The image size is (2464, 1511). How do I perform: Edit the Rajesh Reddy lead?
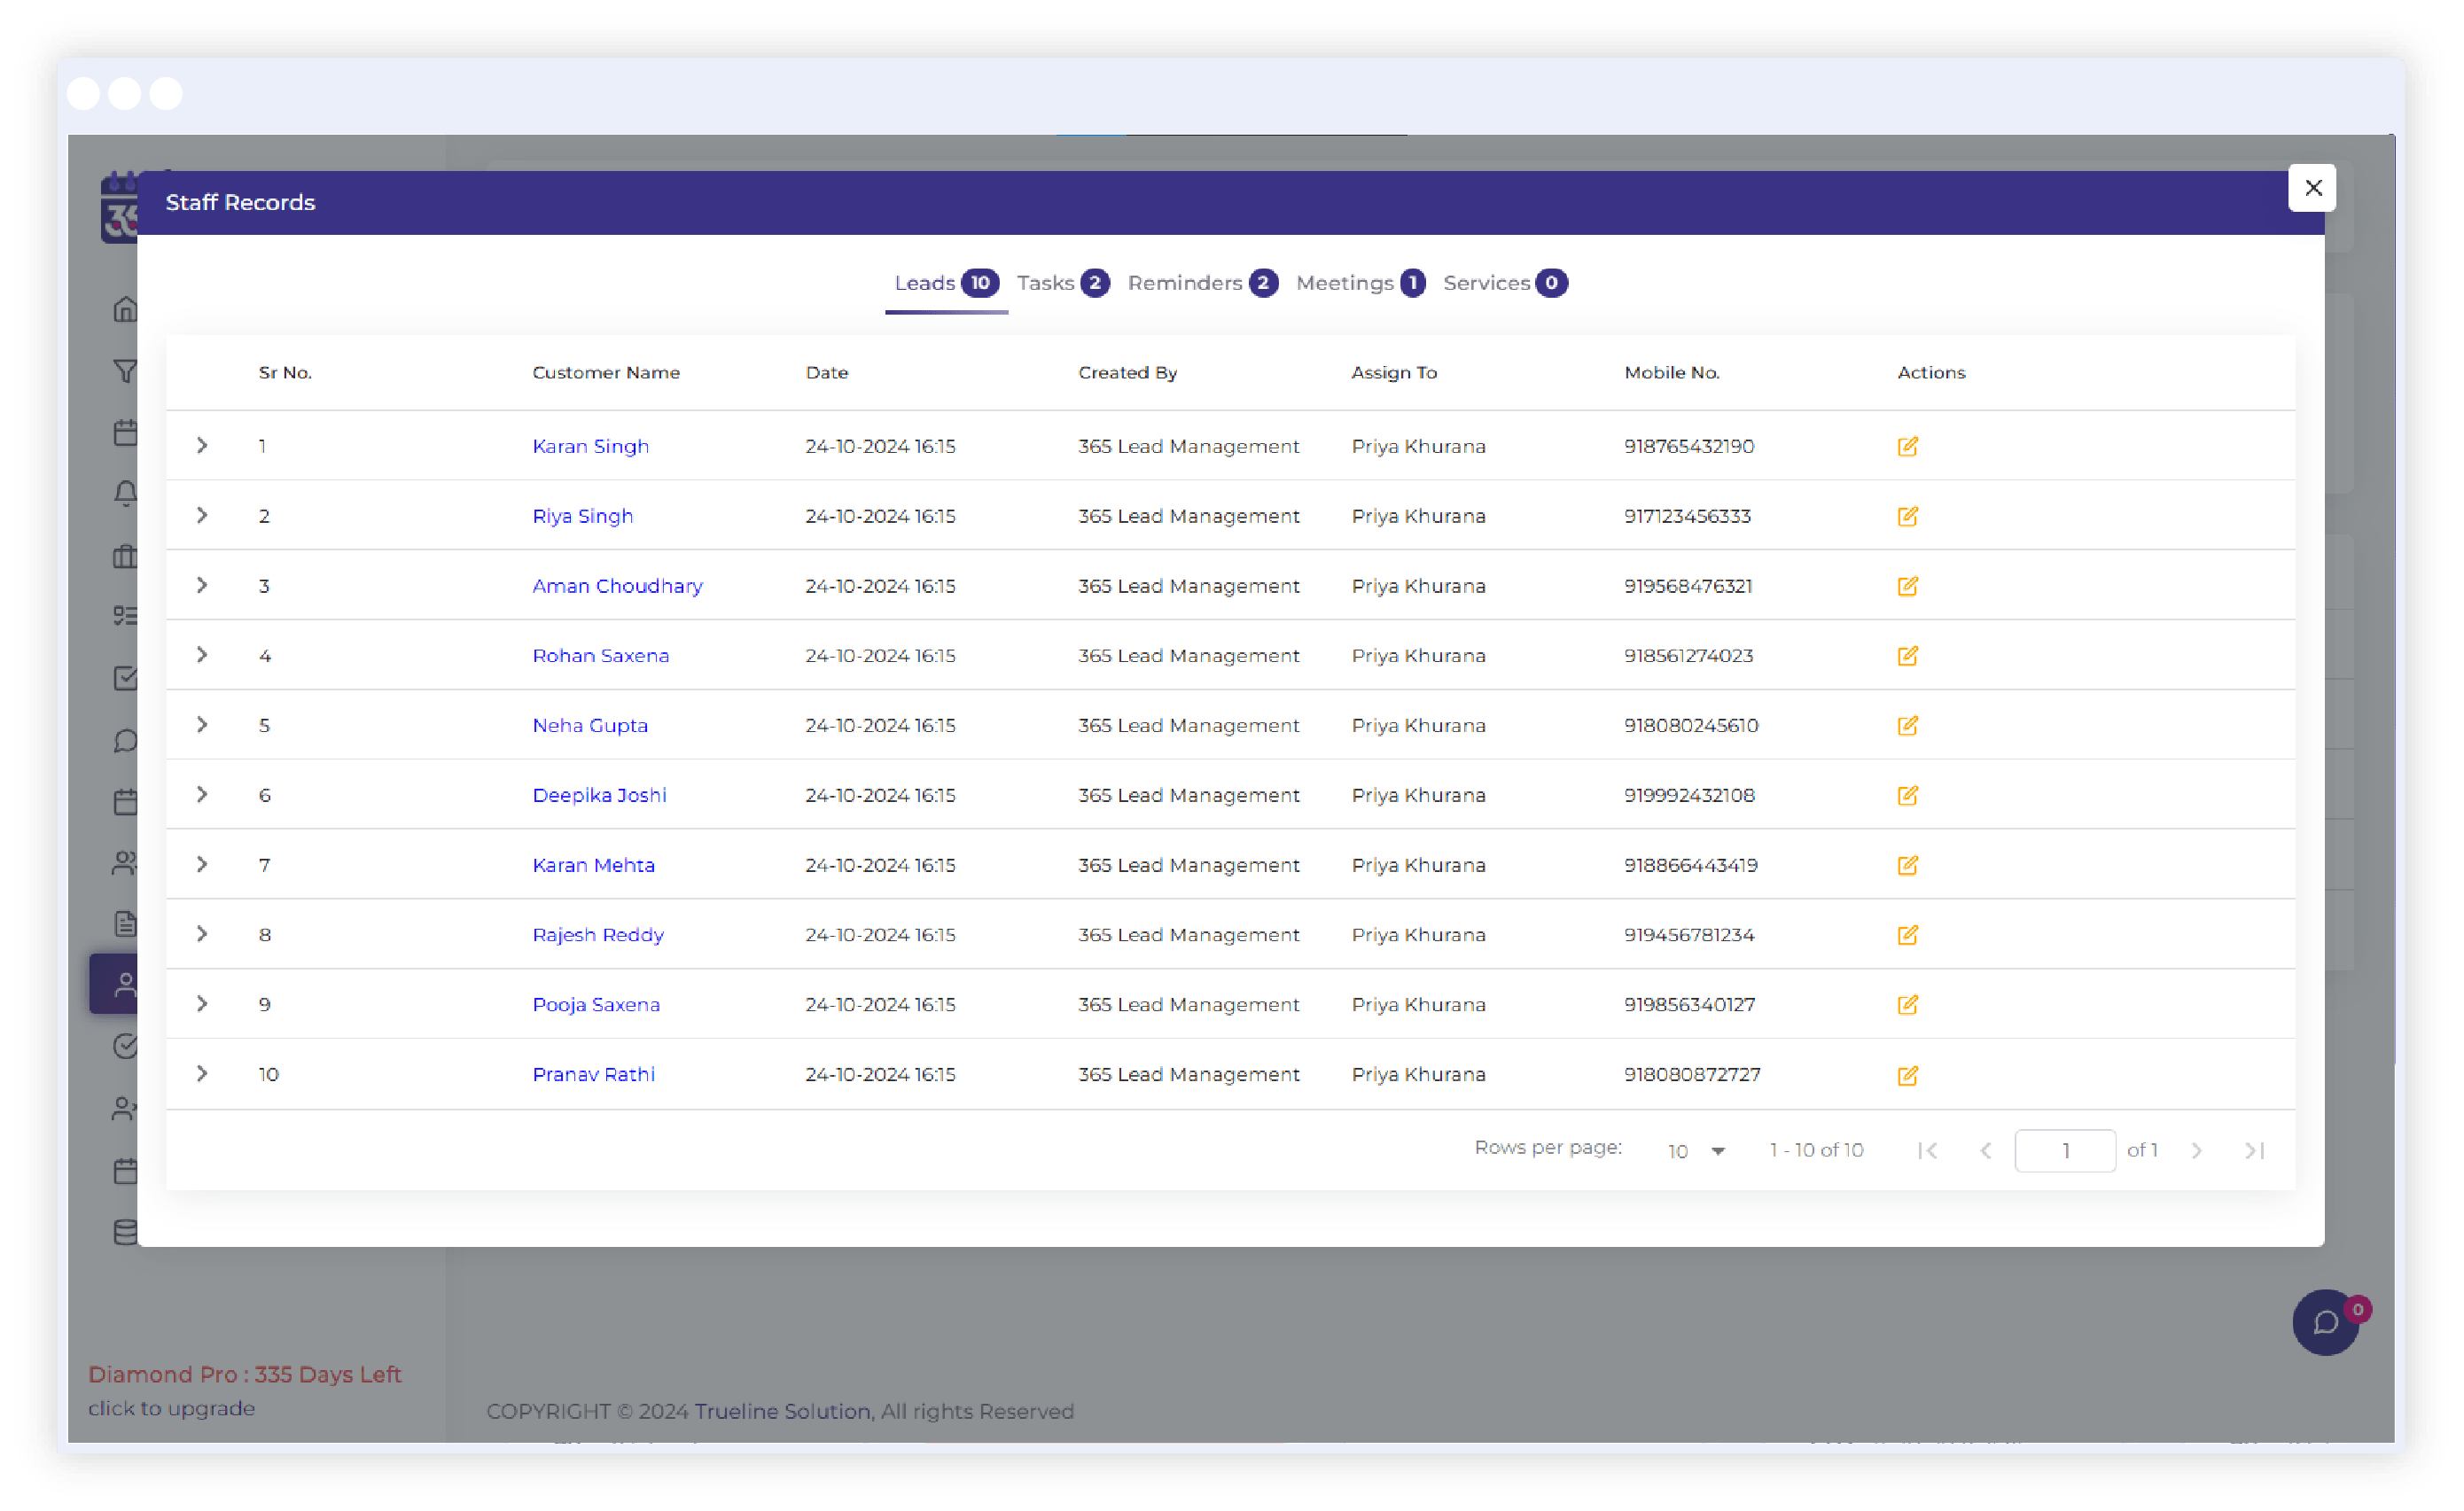[1907, 935]
